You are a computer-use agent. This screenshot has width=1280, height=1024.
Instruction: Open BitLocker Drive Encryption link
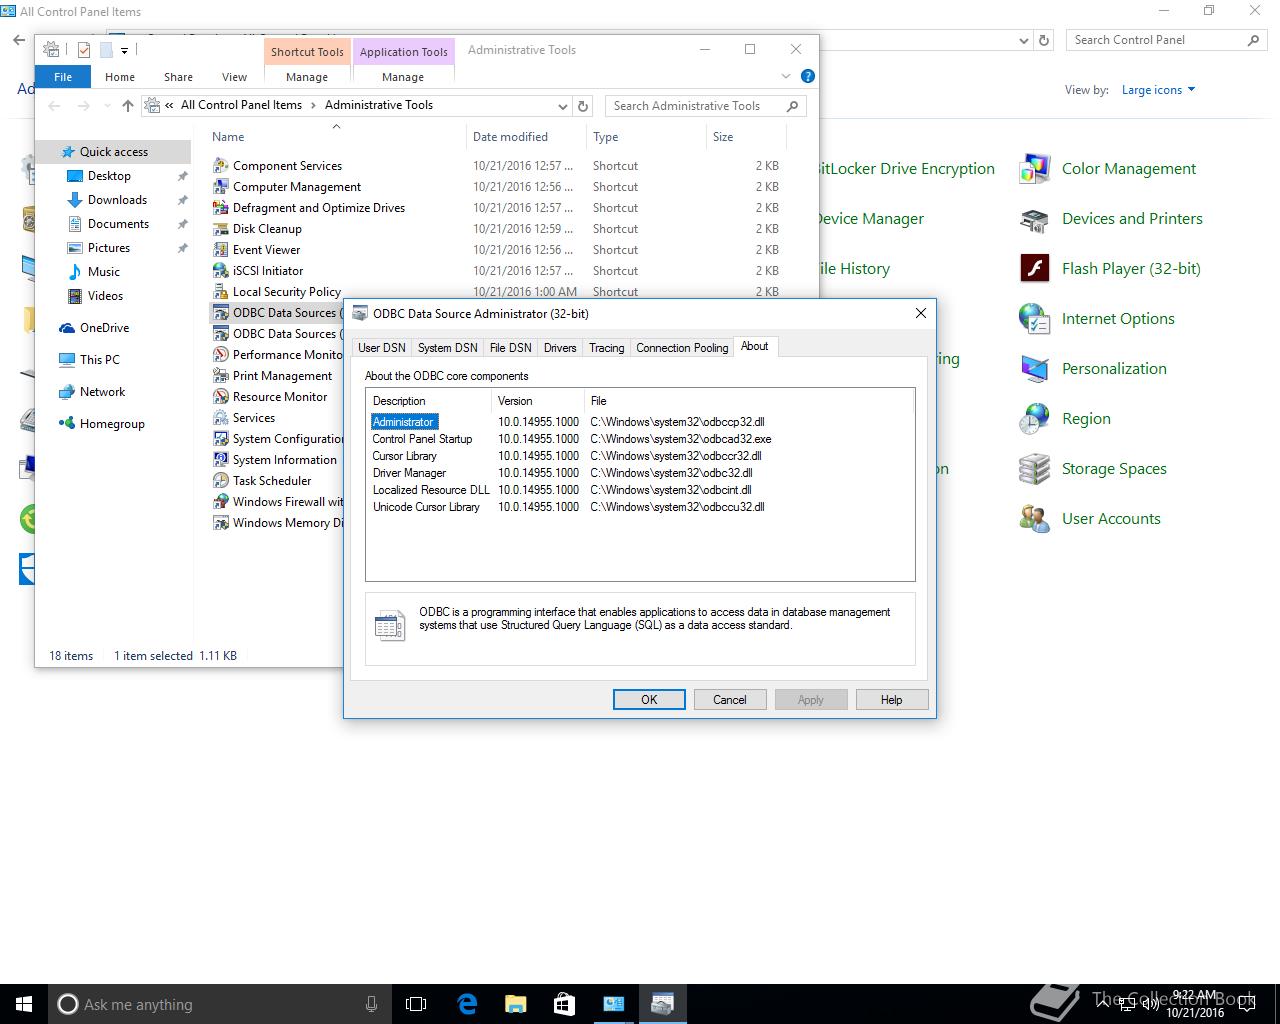tap(907, 169)
